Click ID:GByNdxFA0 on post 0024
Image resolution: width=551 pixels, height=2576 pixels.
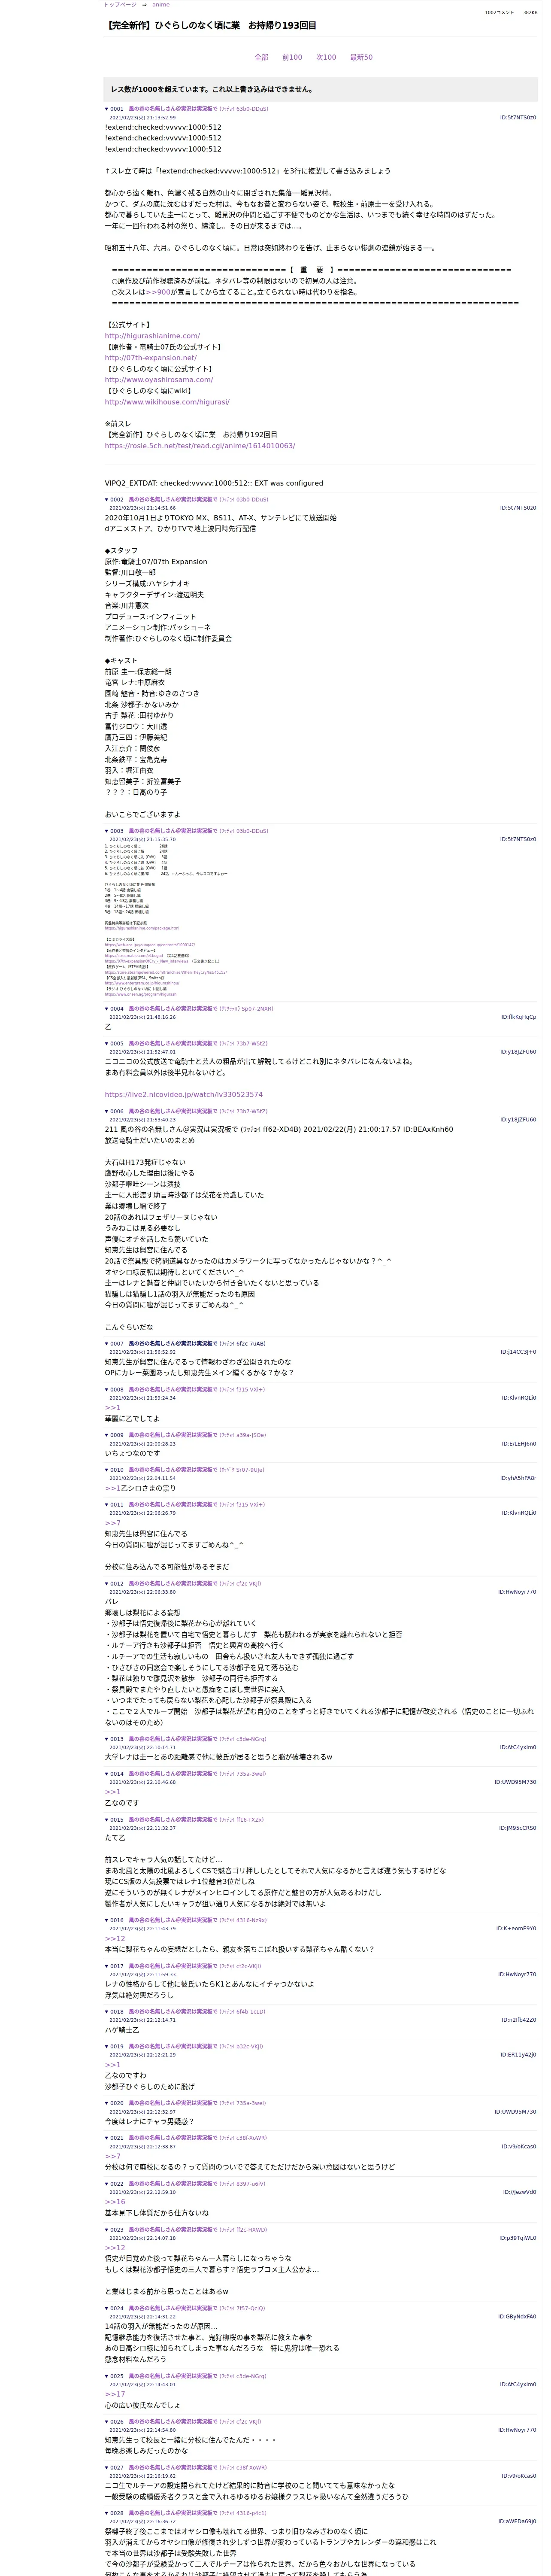point(518,2317)
